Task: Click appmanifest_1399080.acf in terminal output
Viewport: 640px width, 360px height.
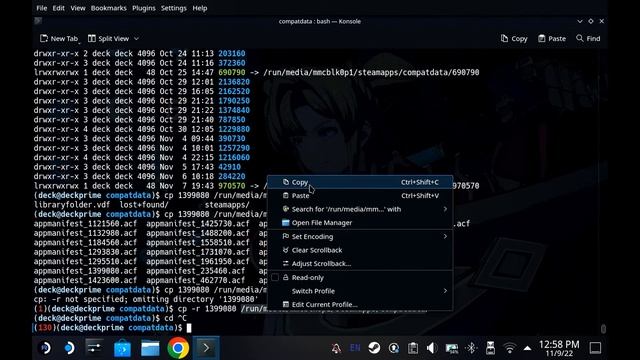Action: (x=85, y=271)
